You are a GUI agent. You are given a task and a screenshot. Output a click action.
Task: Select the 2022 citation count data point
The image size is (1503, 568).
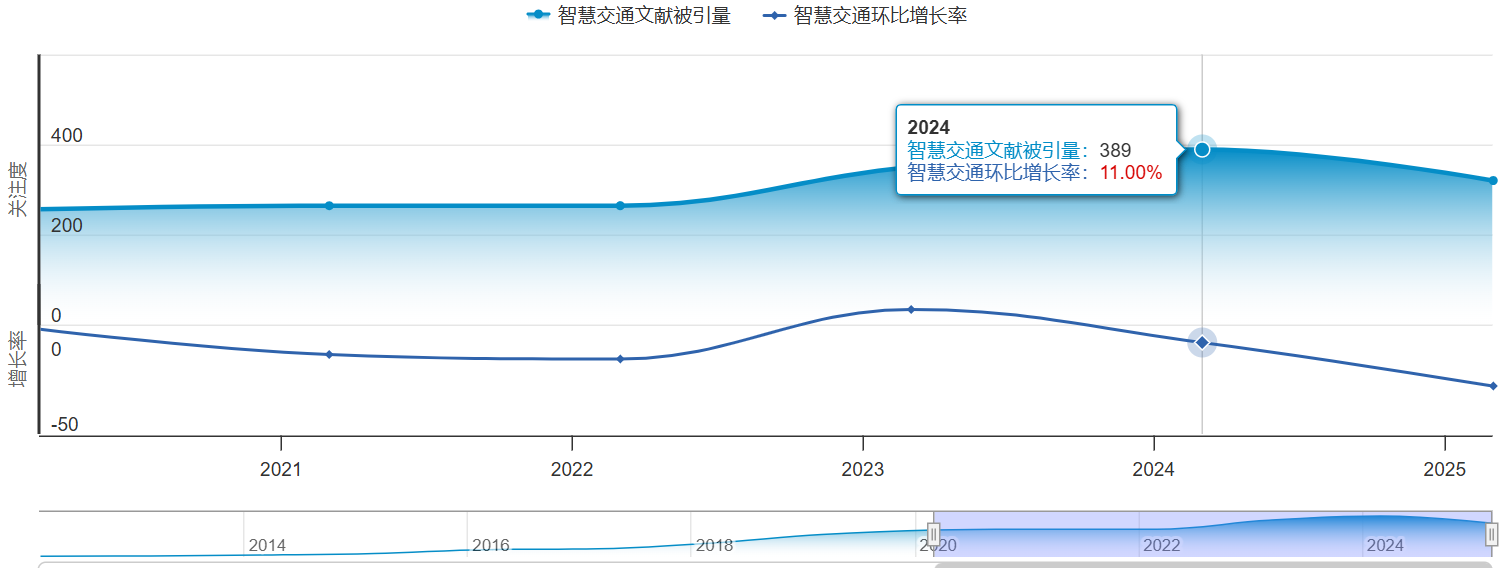click(620, 206)
